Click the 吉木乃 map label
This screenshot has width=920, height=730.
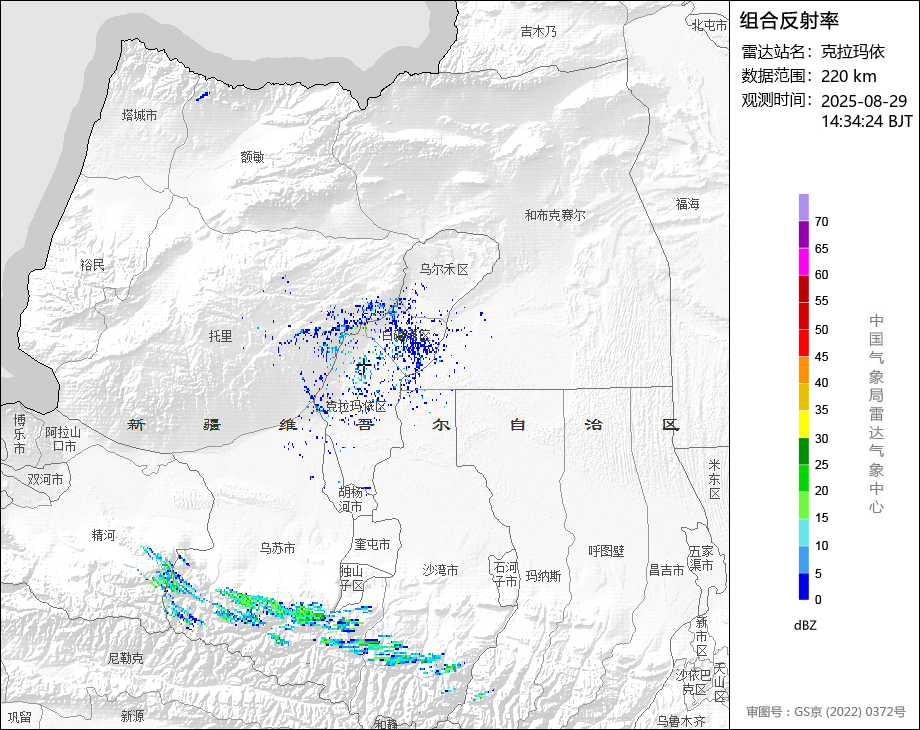[x=539, y=31]
